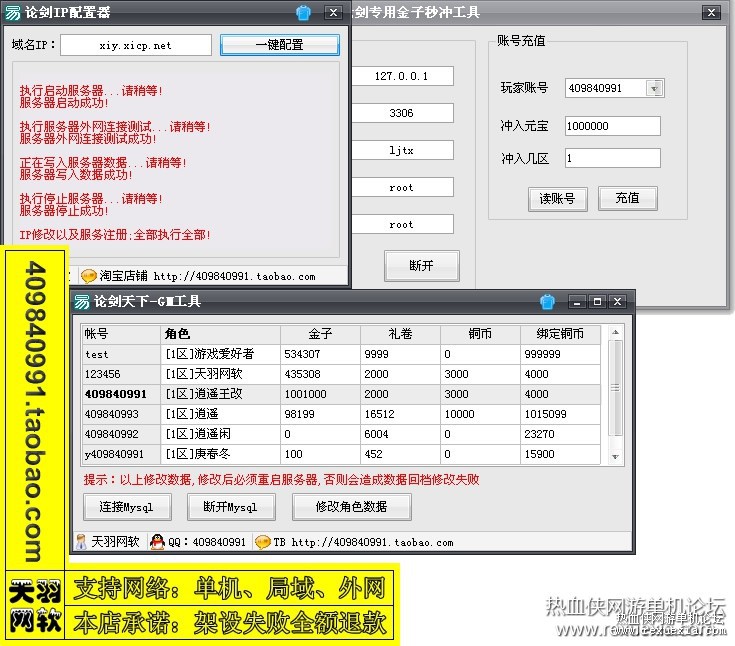Focus the 域名IP field with xiy.xicp.net
735x646 pixels.
coord(136,45)
